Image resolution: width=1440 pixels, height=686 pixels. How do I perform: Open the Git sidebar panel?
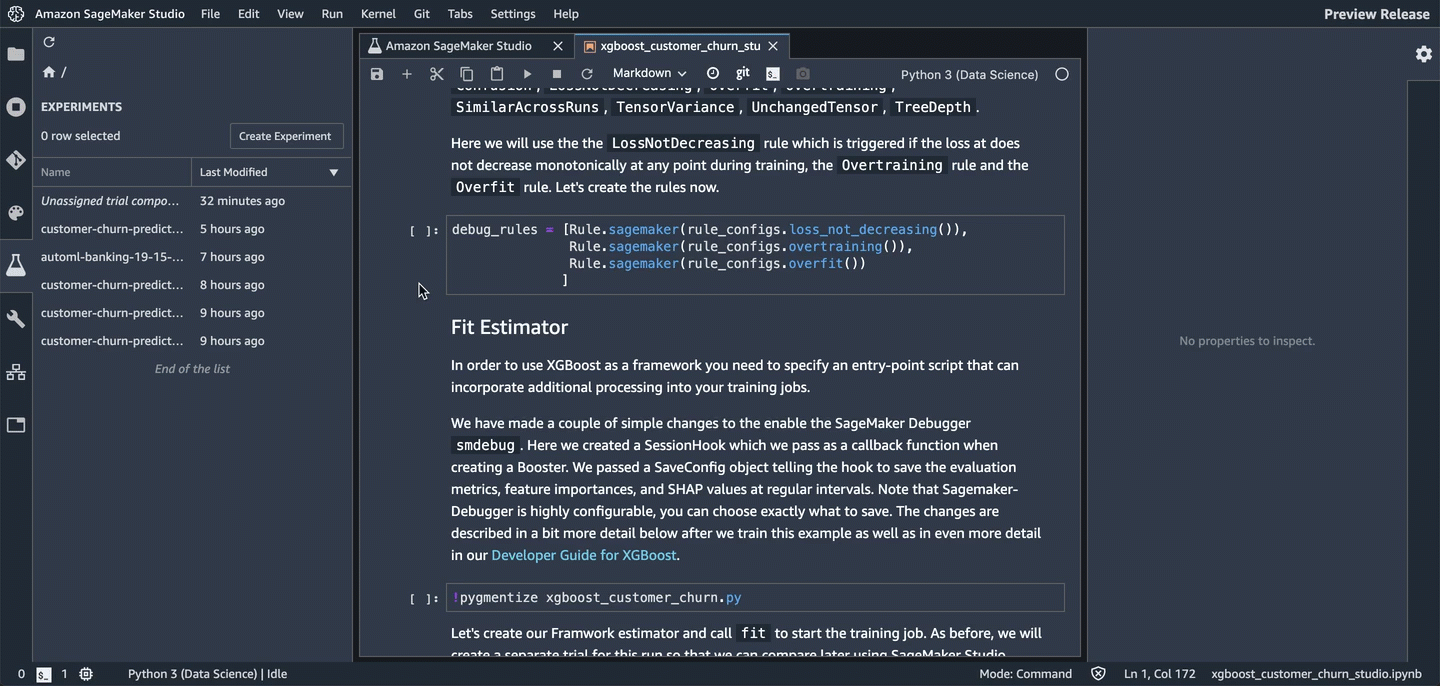(16, 160)
